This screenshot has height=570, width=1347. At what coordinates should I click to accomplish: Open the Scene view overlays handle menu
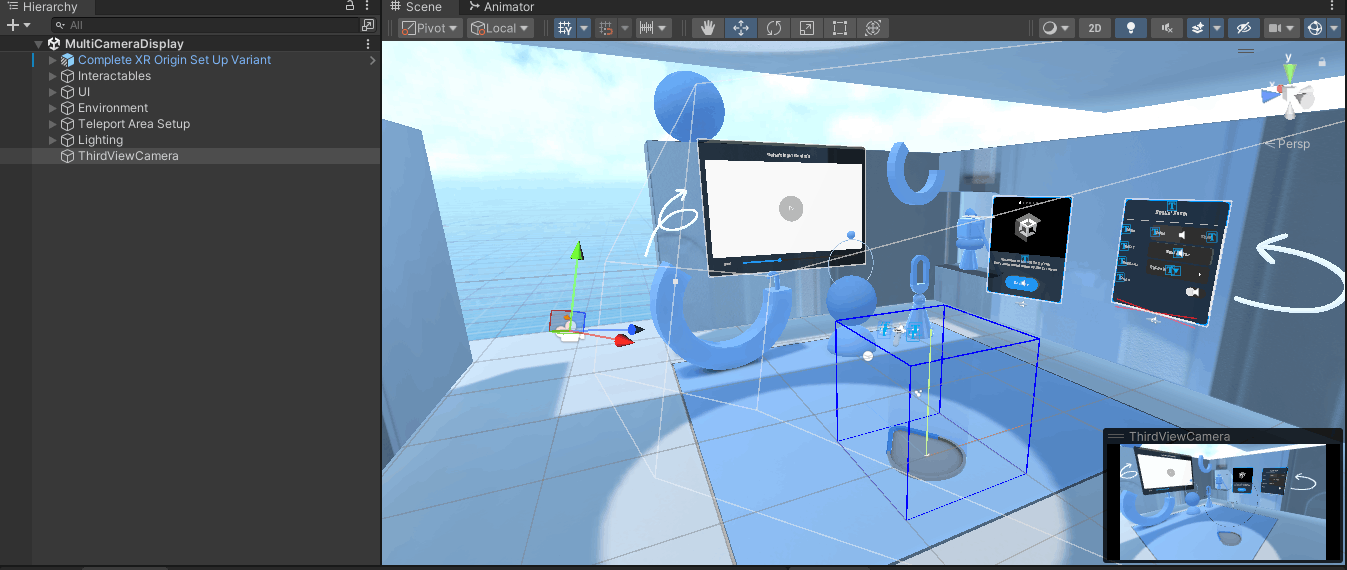click(x=1246, y=50)
